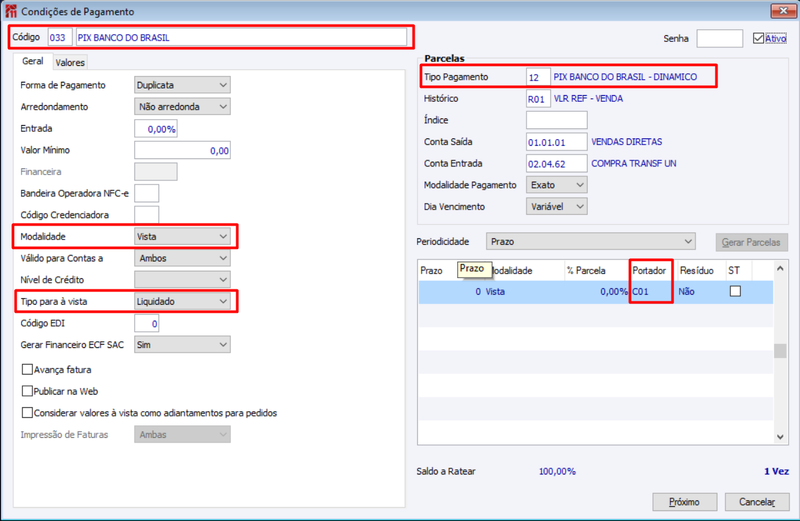Screen dimensions: 800x521
Task: Click the Conta Saída field 01.01.01
Action: tap(557, 142)
